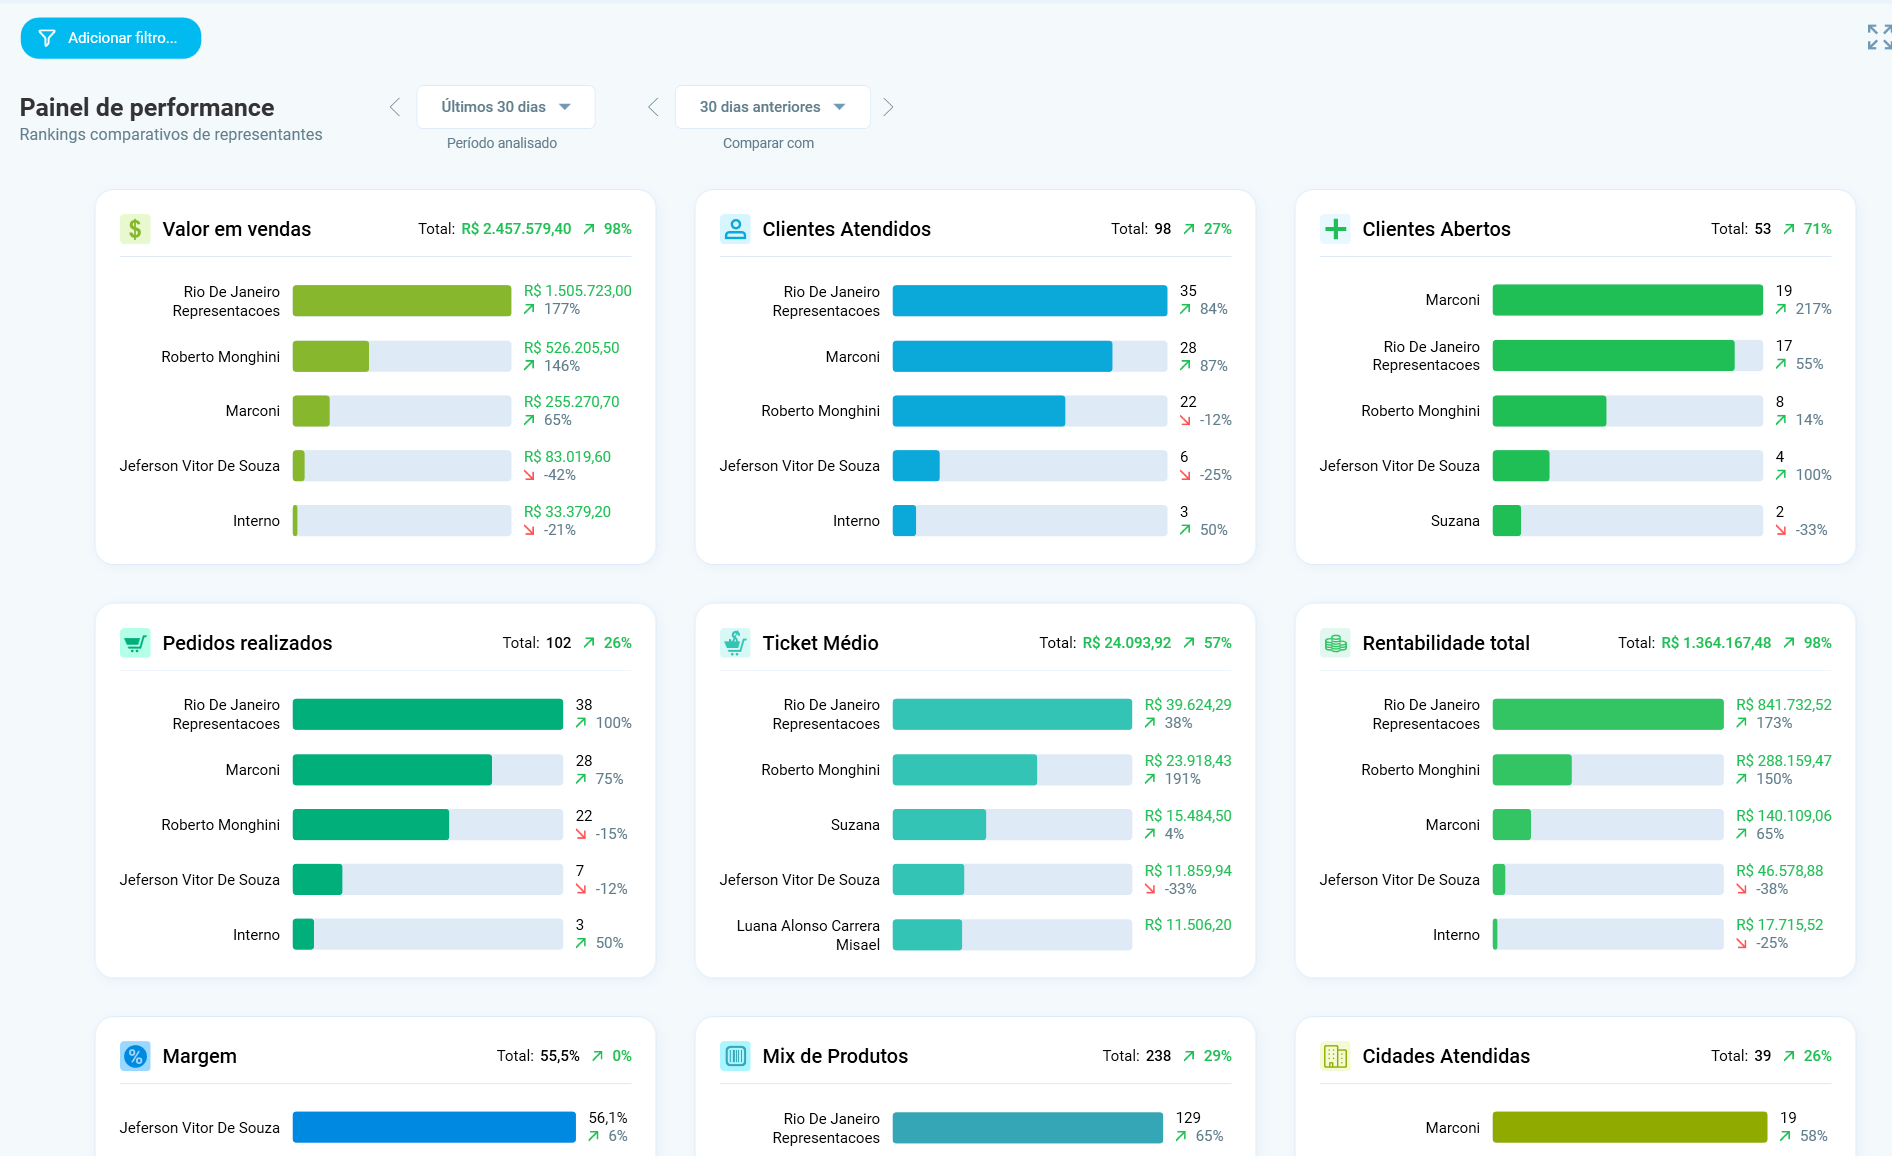Click Suzana label in Clientes Abertos
This screenshot has height=1156, width=1892.
tap(1455, 521)
